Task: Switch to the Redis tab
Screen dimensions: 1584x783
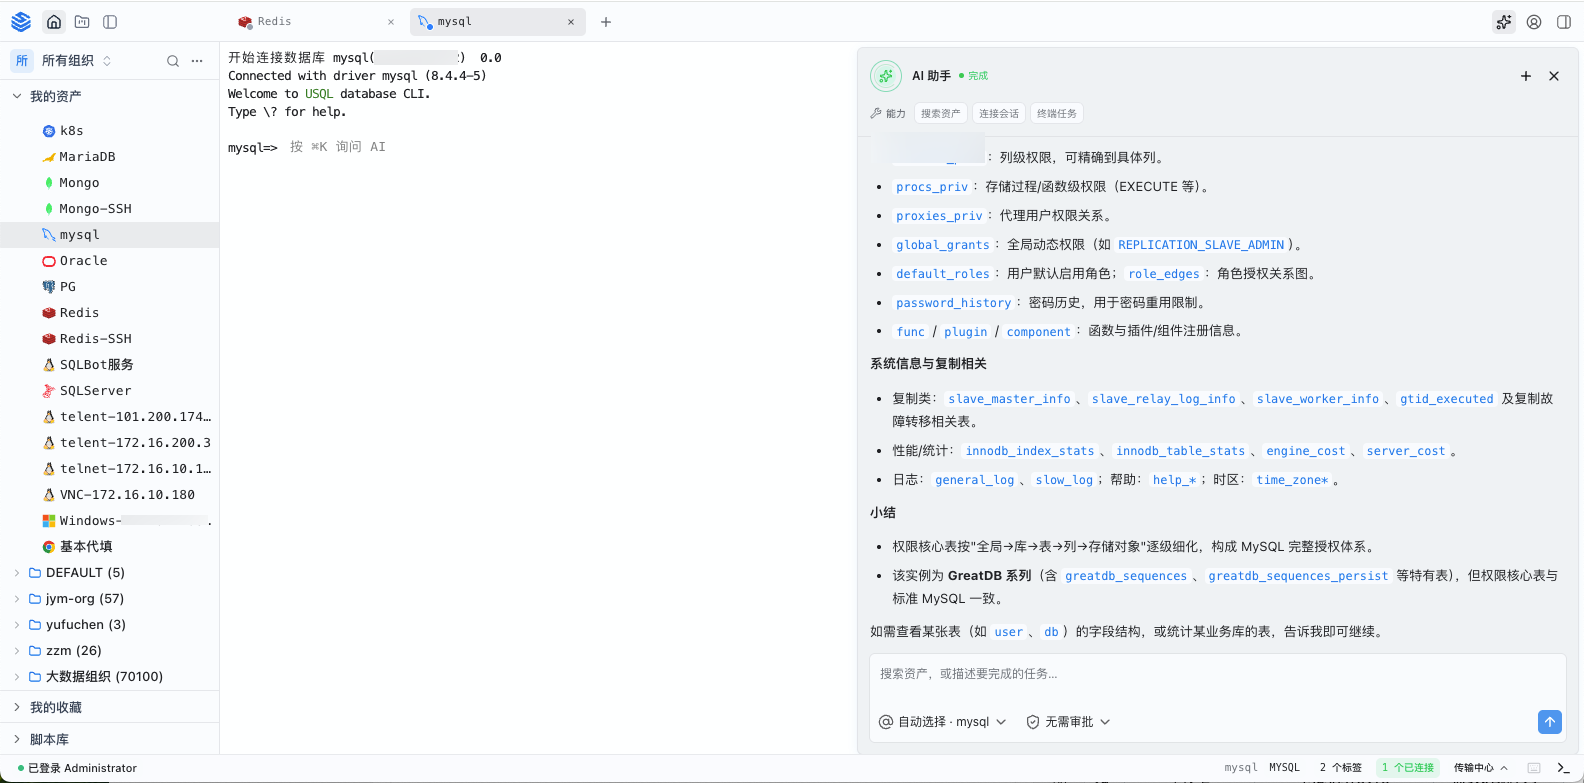Action: 316,22
